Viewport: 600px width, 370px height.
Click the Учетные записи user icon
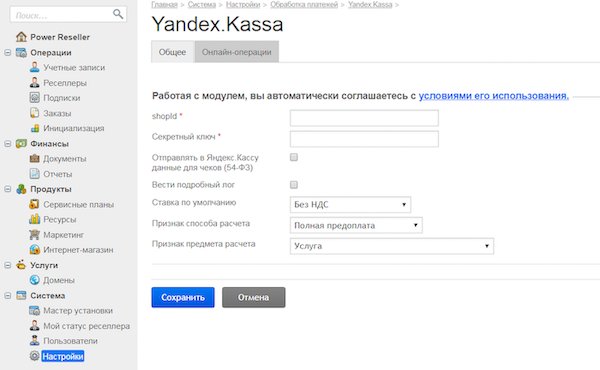point(34,67)
